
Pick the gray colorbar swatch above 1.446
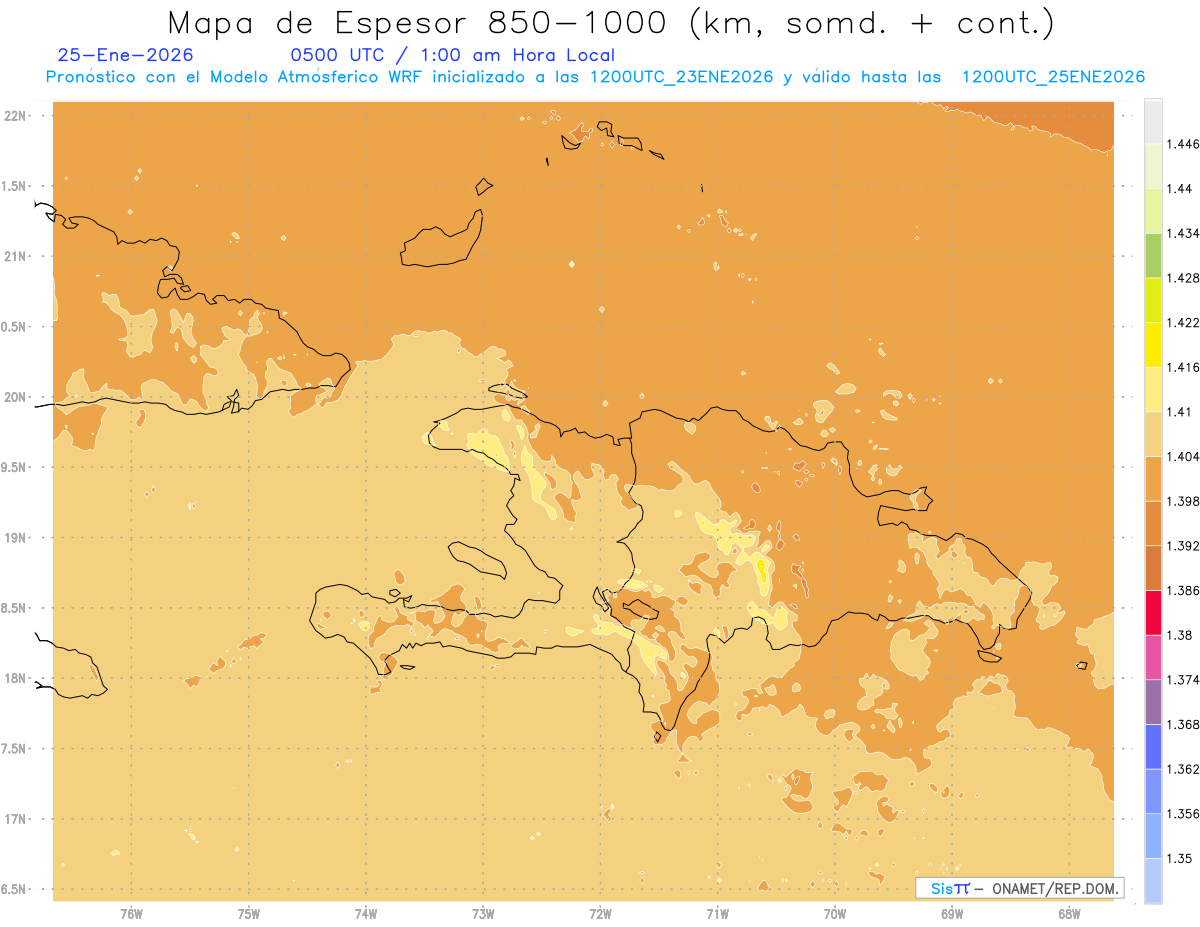click(1153, 121)
